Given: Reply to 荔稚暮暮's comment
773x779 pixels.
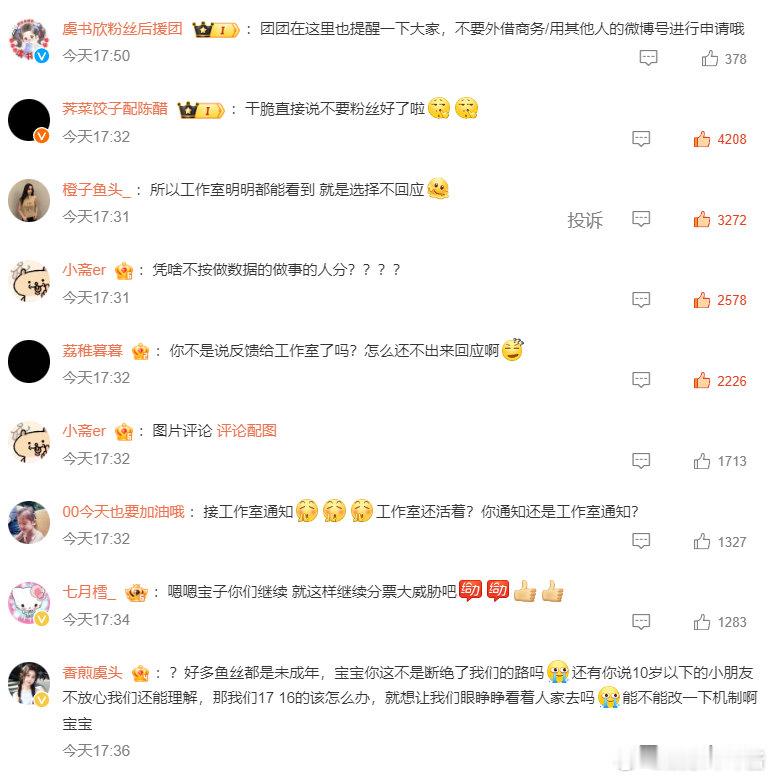Looking at the screenshot, I should [640, 380].
